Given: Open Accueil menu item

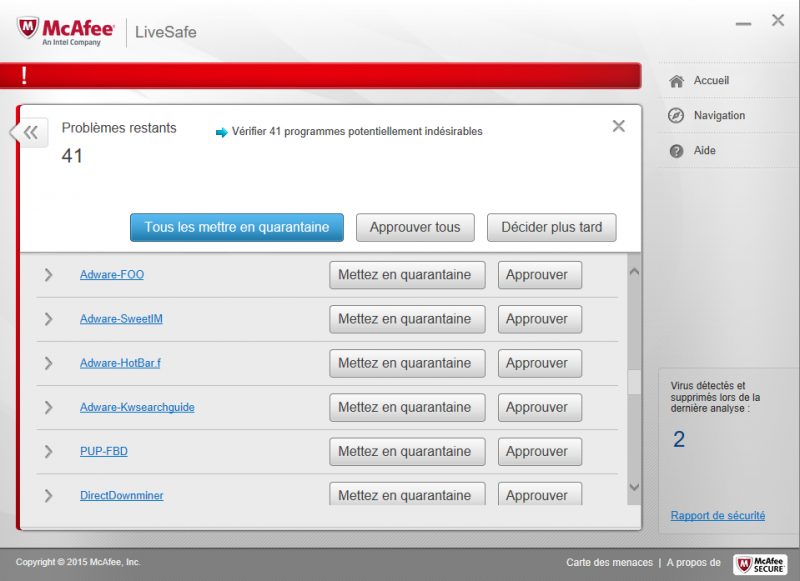Looking at the screenshot, I should tap(711, 81).
